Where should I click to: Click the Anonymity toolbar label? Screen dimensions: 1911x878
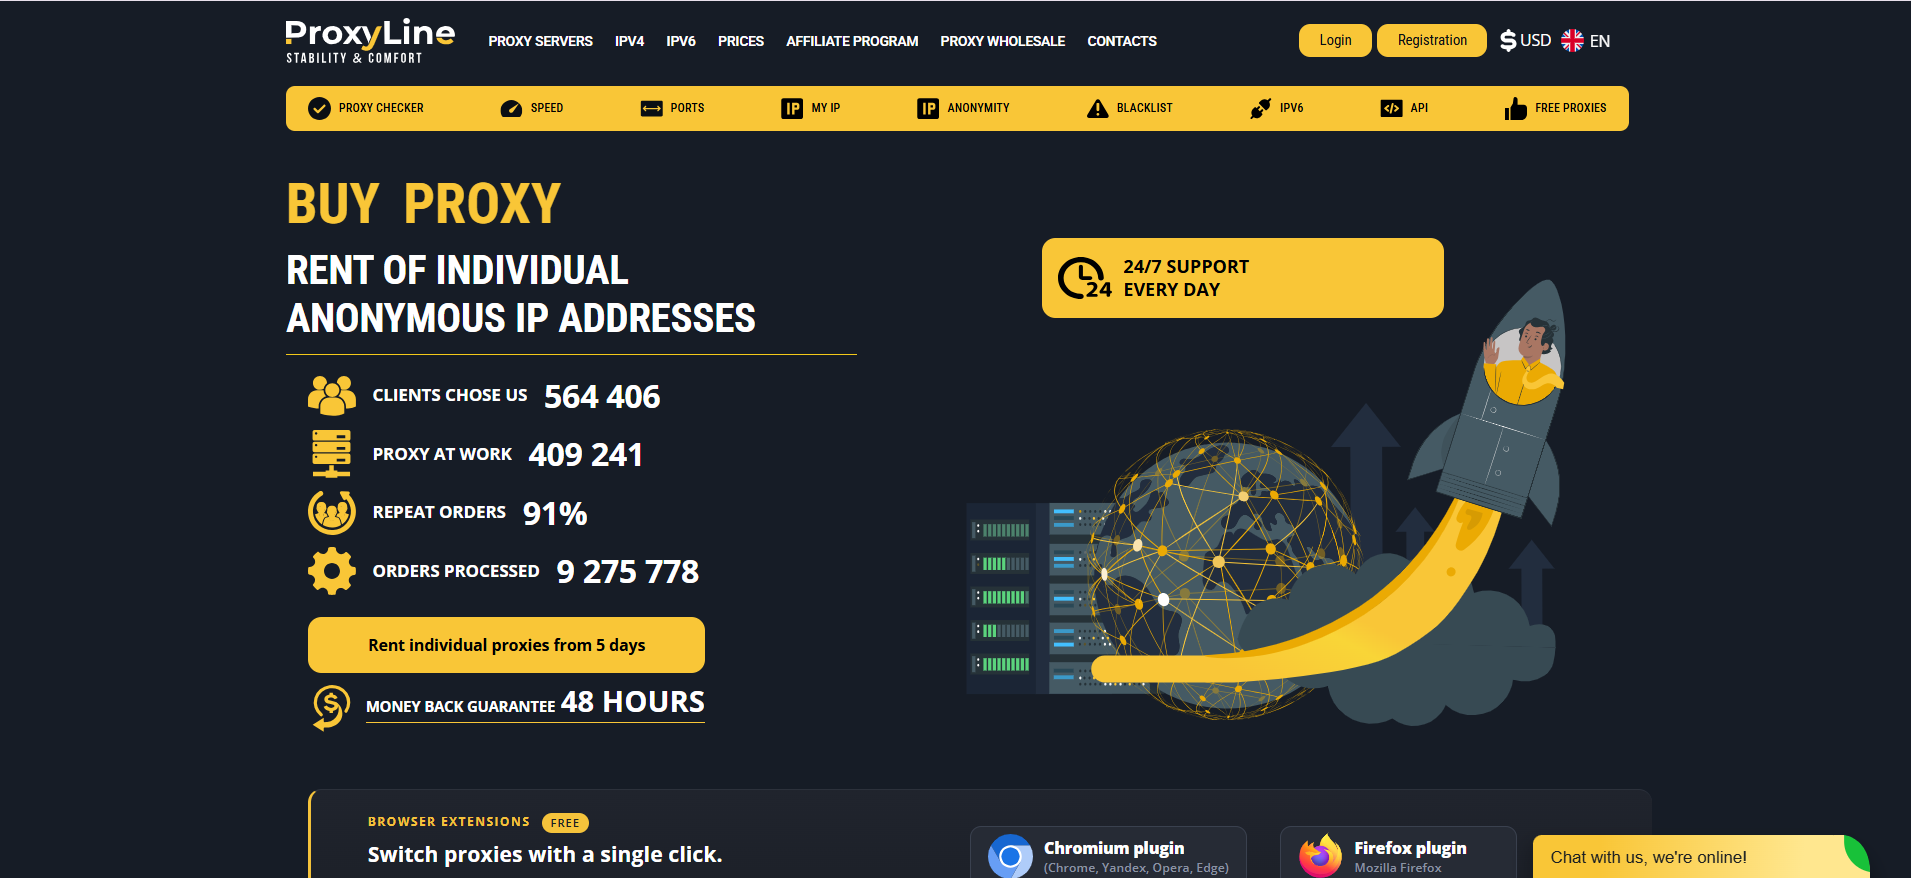(978, 108)
